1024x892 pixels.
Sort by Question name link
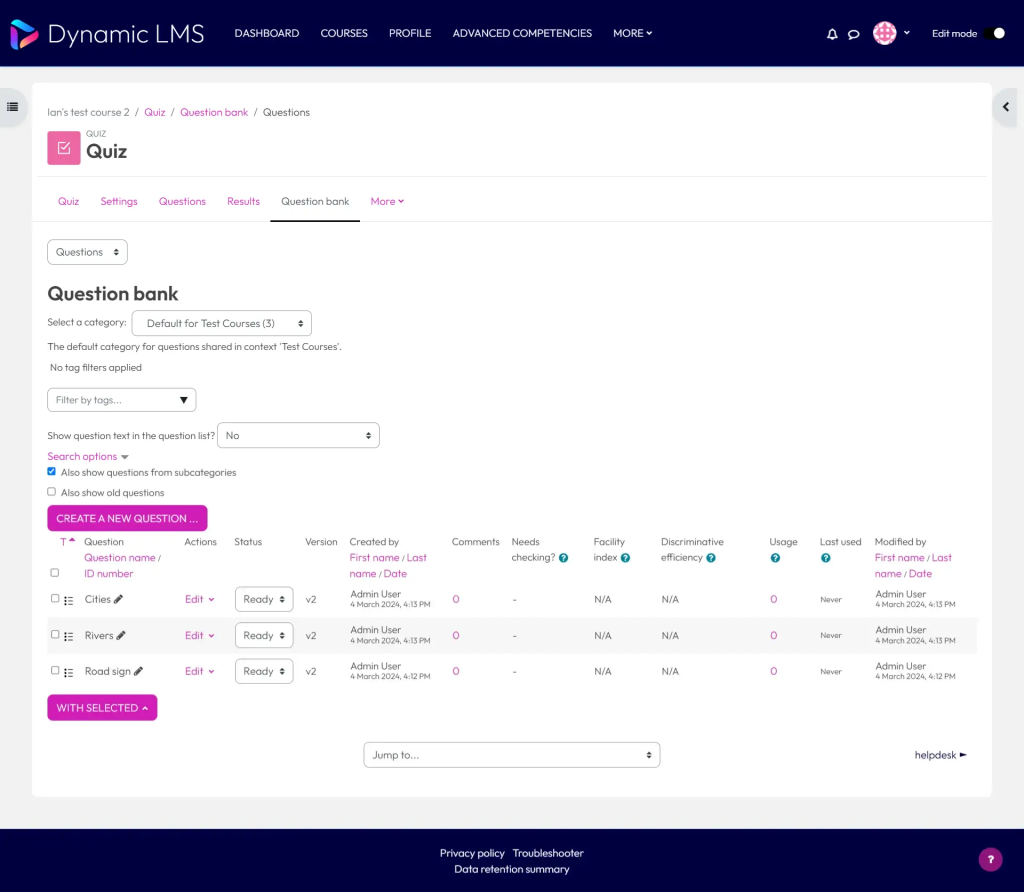tap(120, 558)
